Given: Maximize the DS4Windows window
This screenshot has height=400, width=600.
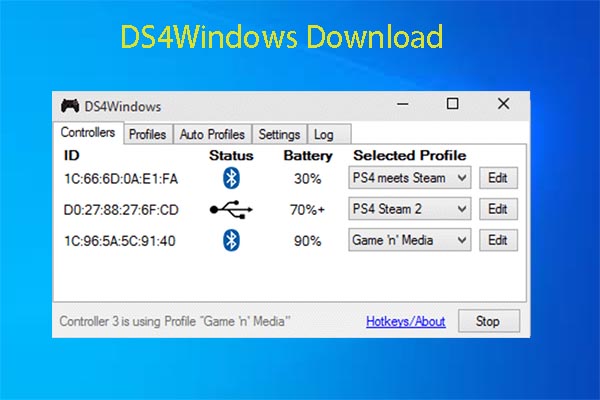Looking at the screenshot, I should click(453, 103).
